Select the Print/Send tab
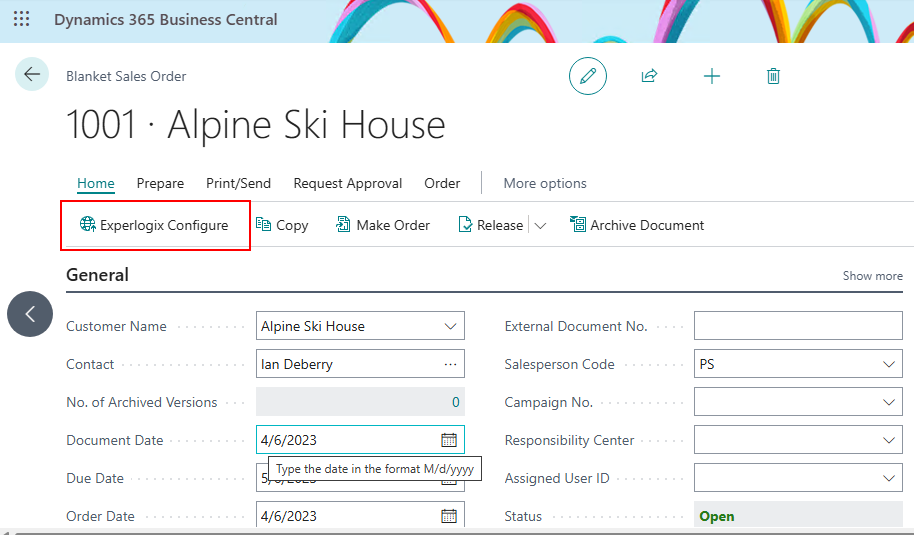The width and height of the screenshot is (914, 535). click(x=238, y=183)
